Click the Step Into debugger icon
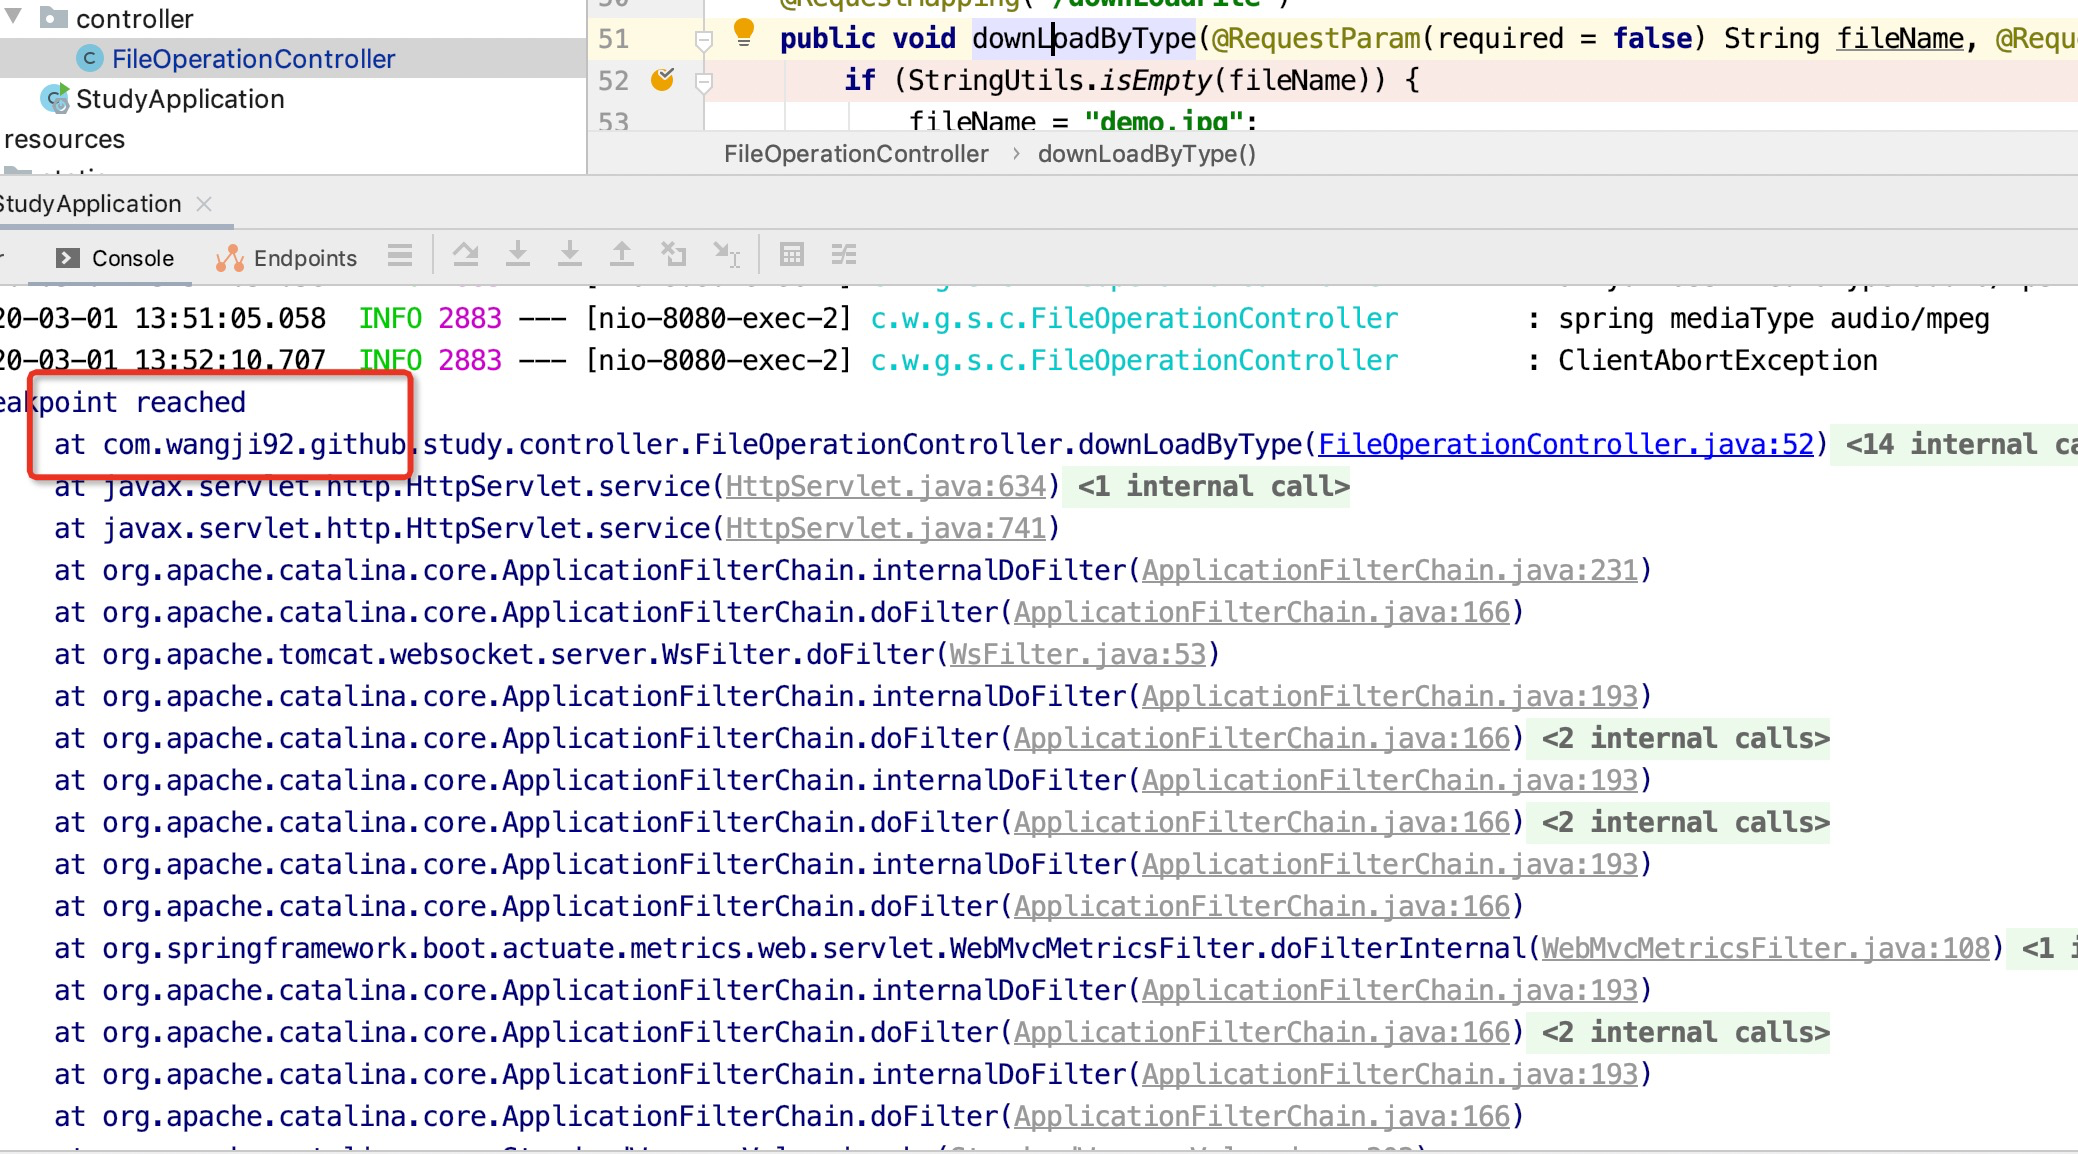Image resolution: width=2078 pixels, height=1154 pixels. pyautogui.click(x=518, y=255)
